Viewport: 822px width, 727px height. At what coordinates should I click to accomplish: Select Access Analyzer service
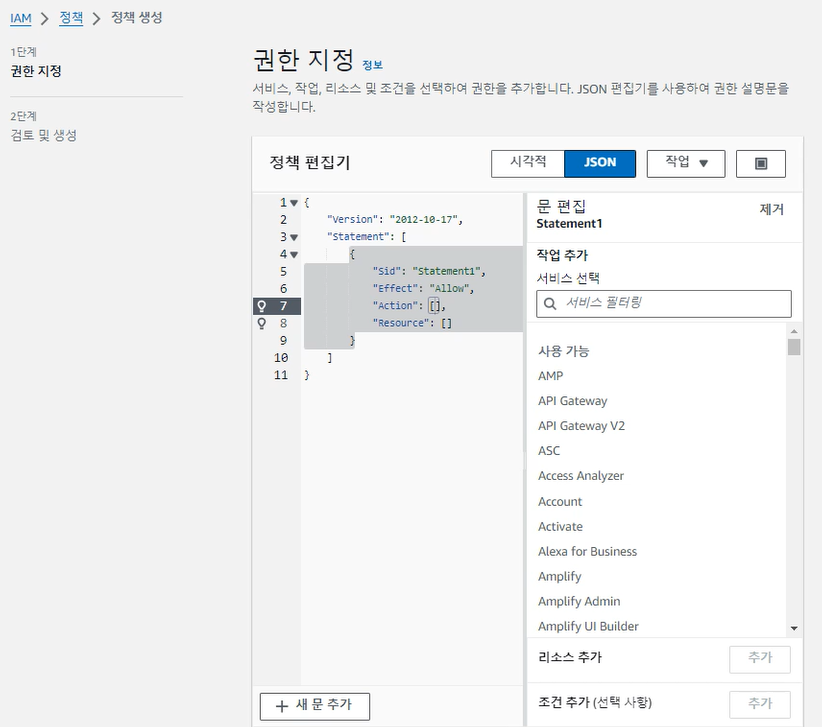tap(581, 476)
